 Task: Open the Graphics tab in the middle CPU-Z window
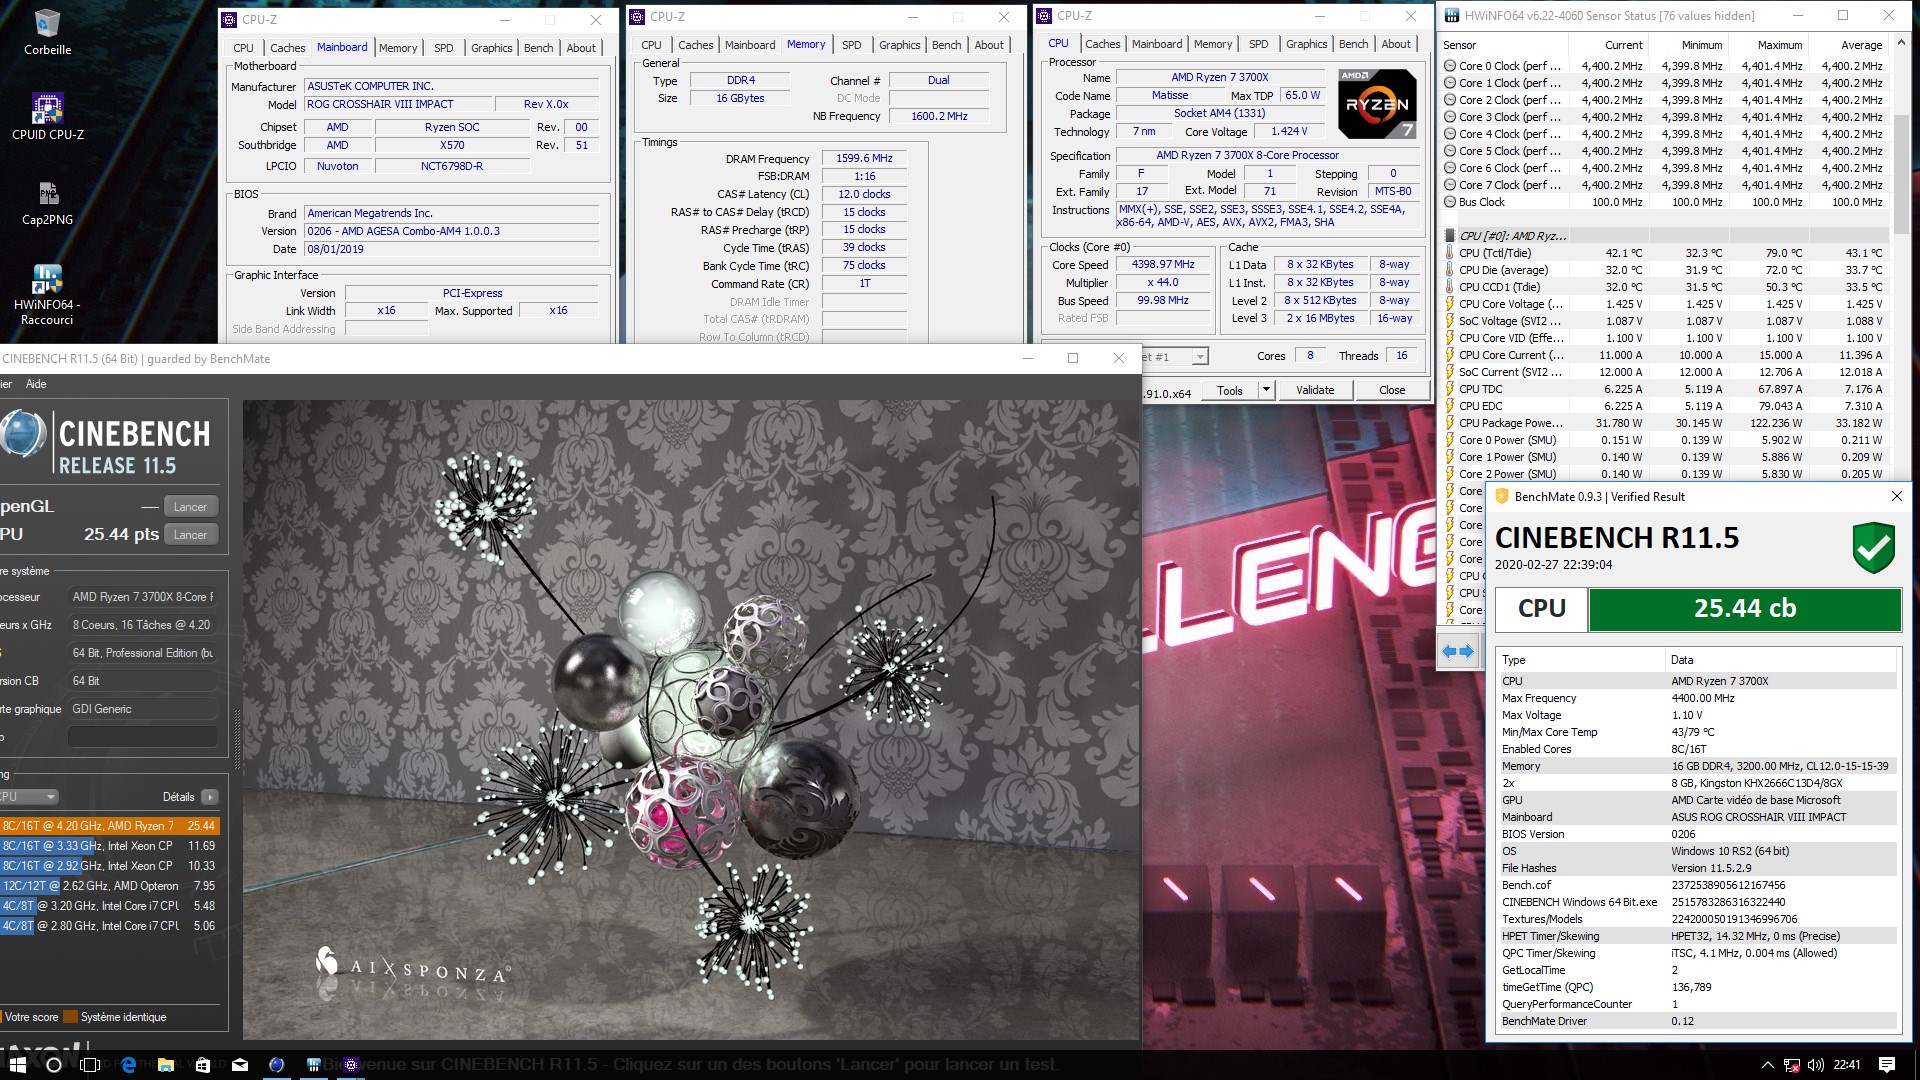click(x=900, y=45)
